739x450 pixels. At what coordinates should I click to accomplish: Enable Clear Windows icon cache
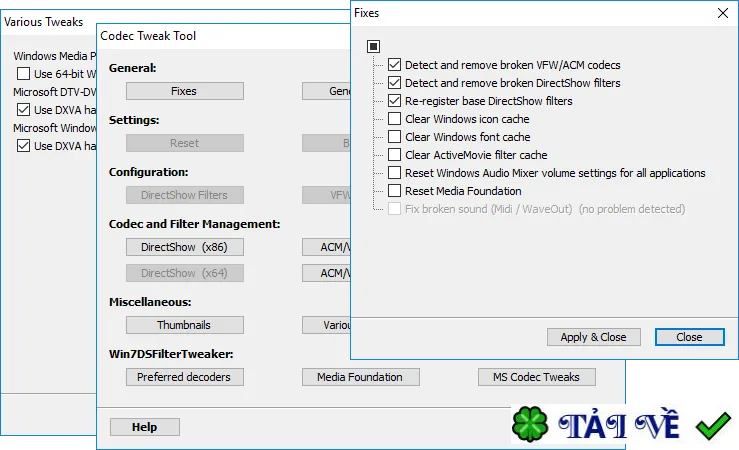[x=394, y=119]
